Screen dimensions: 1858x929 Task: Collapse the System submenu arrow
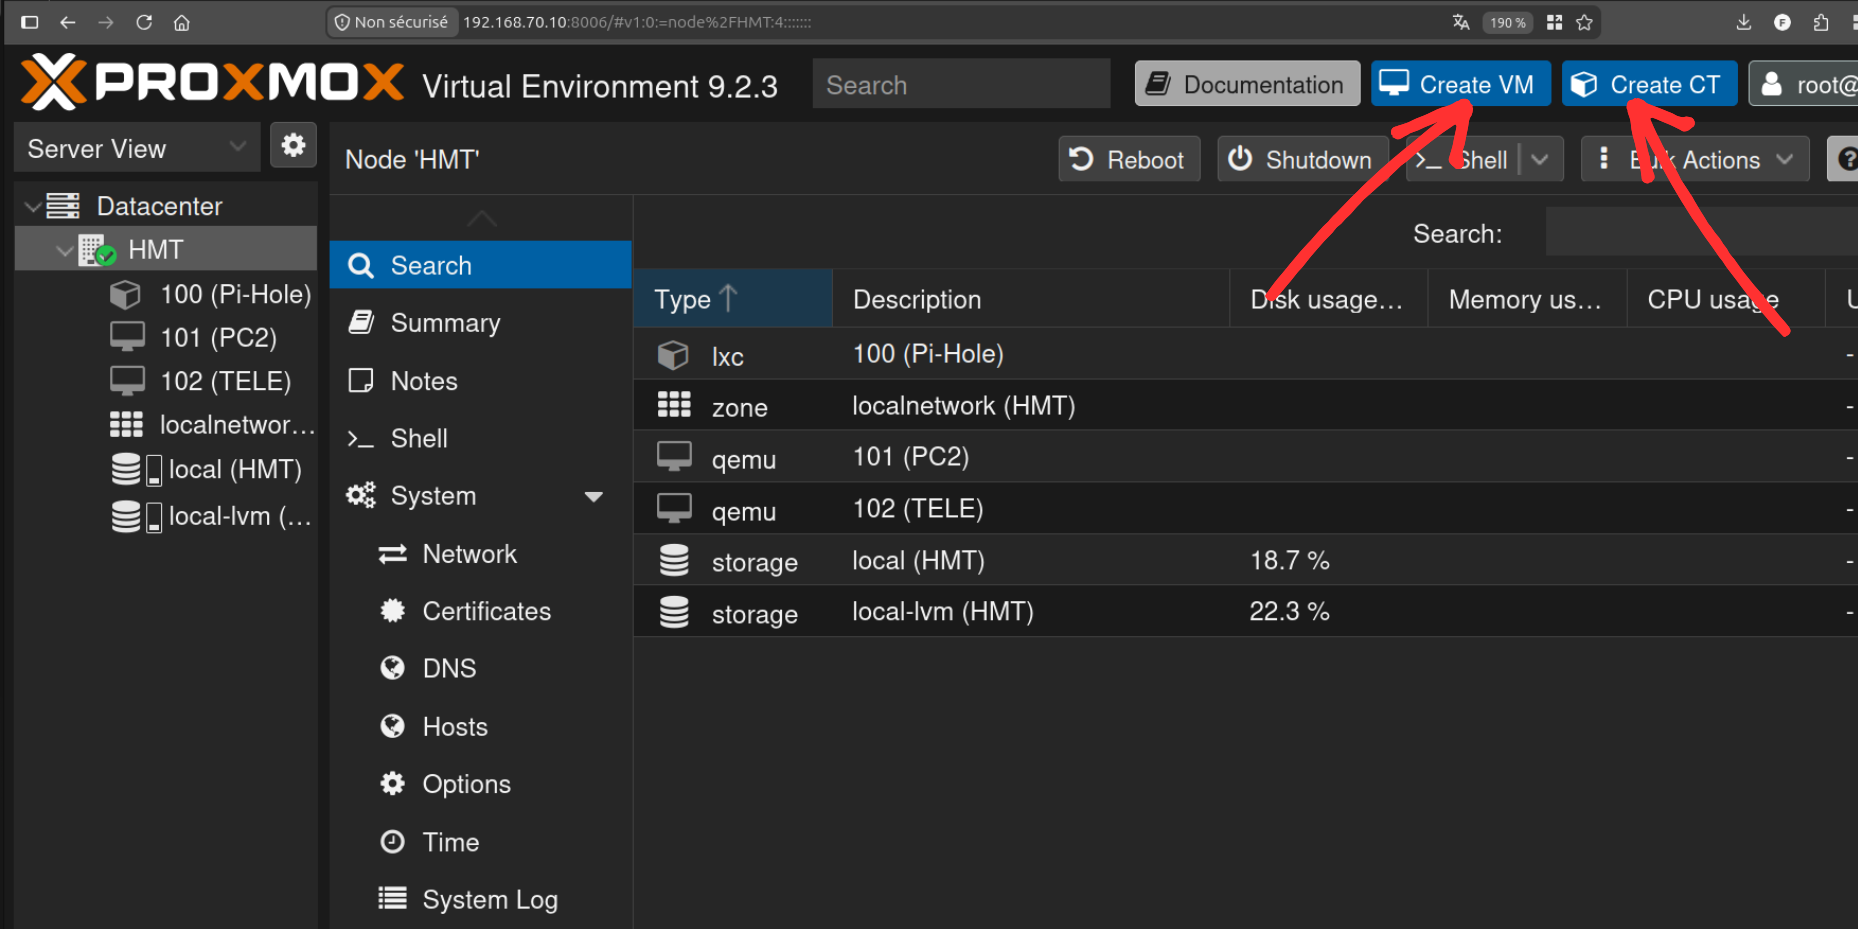(x=593, y=497)
